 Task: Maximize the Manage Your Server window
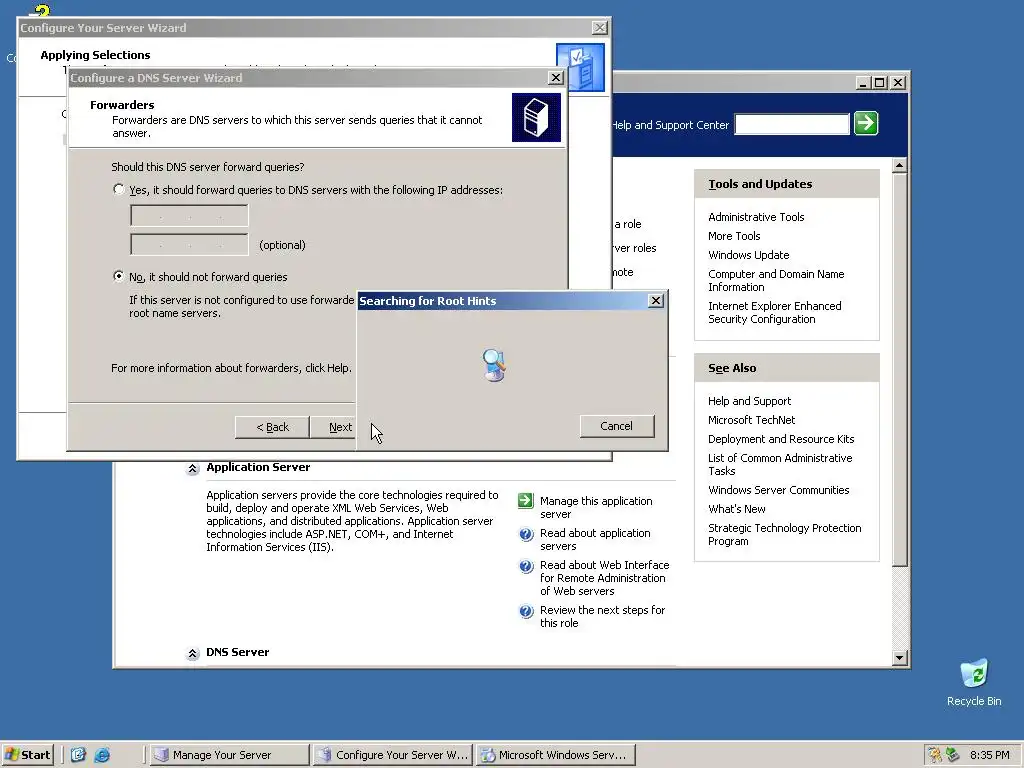[x=879, y=83]
